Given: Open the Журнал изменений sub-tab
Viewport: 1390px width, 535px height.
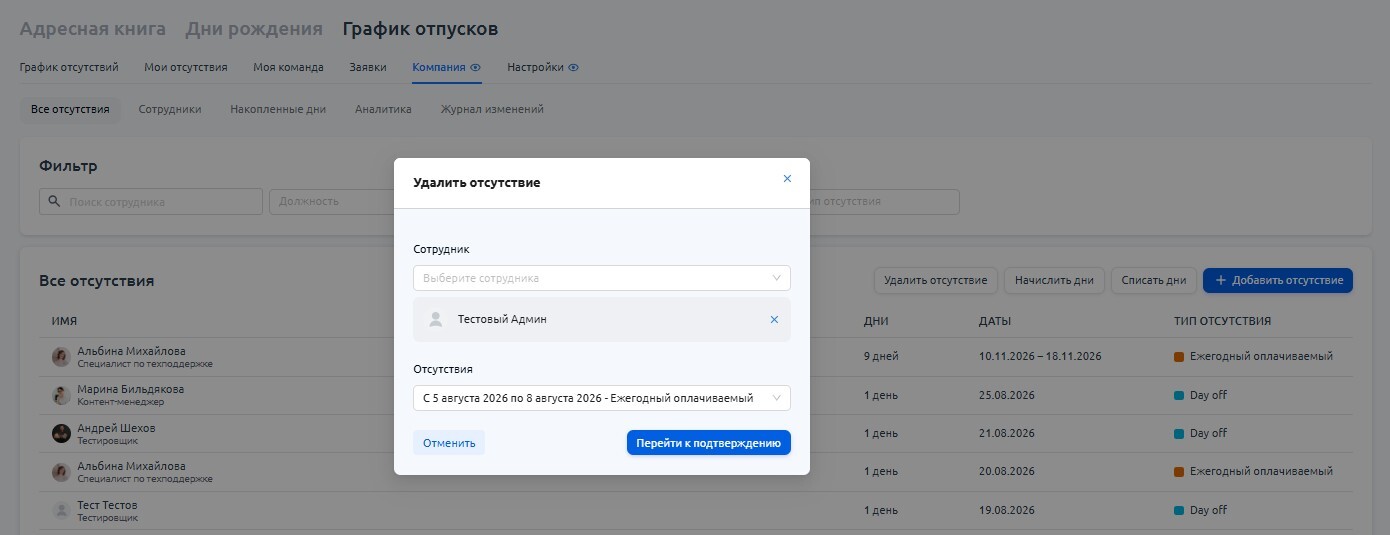Looking at the screenshot, I should pyautogui.click(x=492, y=109).
